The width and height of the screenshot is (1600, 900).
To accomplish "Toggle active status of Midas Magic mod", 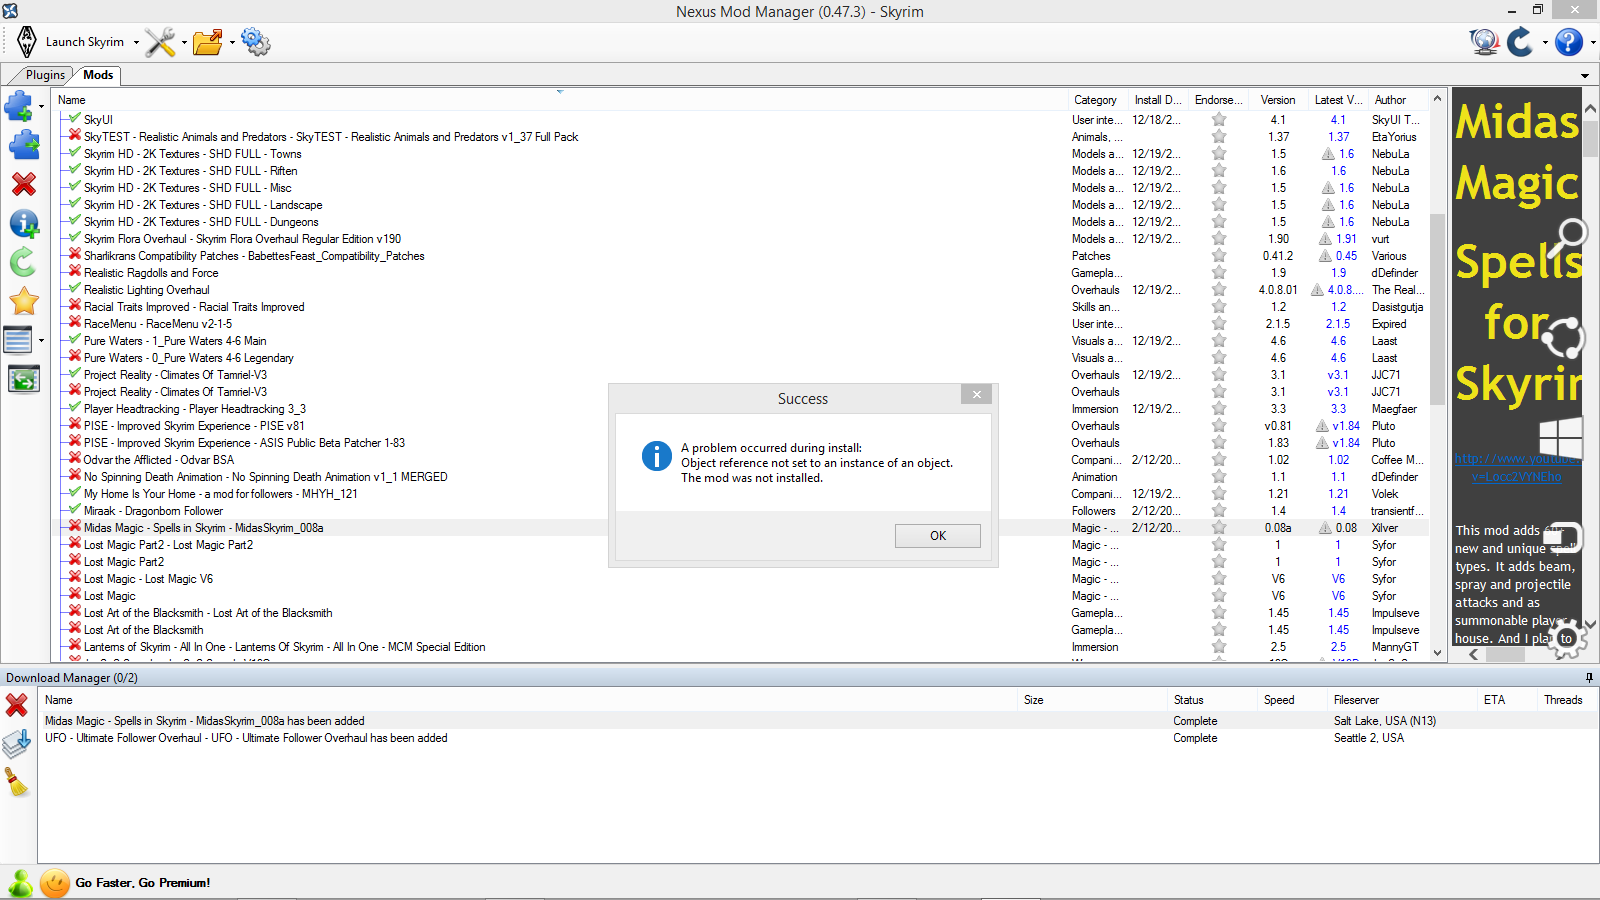I will [74, 527].
